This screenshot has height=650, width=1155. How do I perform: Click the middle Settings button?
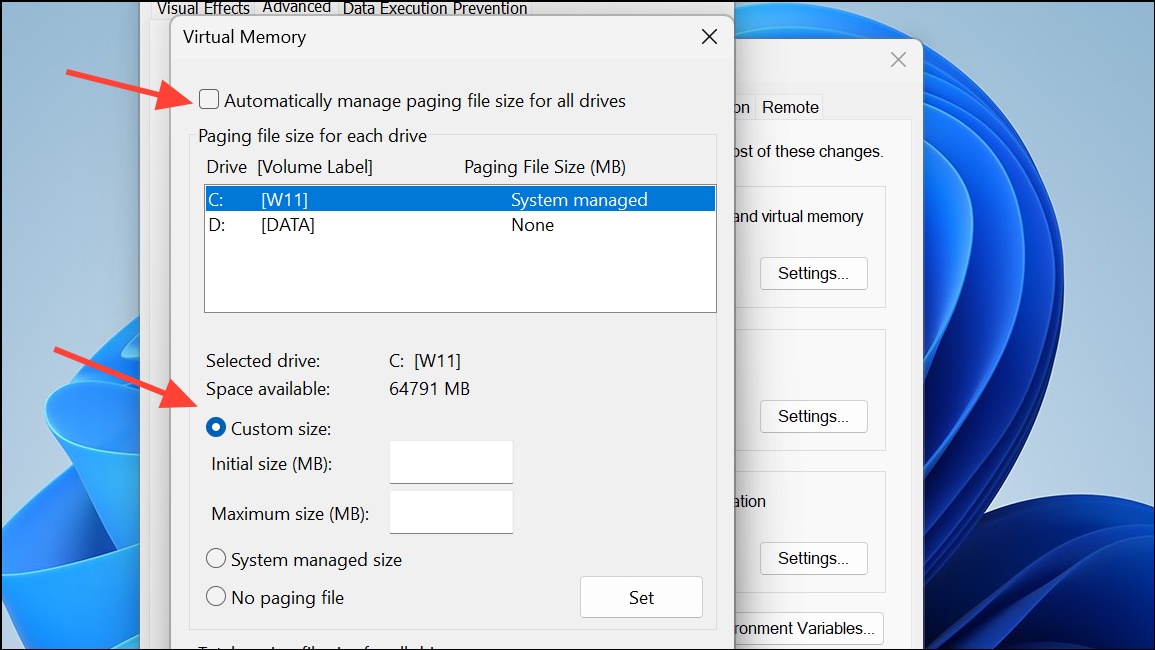pyautogui.click(x=813, y=416)
